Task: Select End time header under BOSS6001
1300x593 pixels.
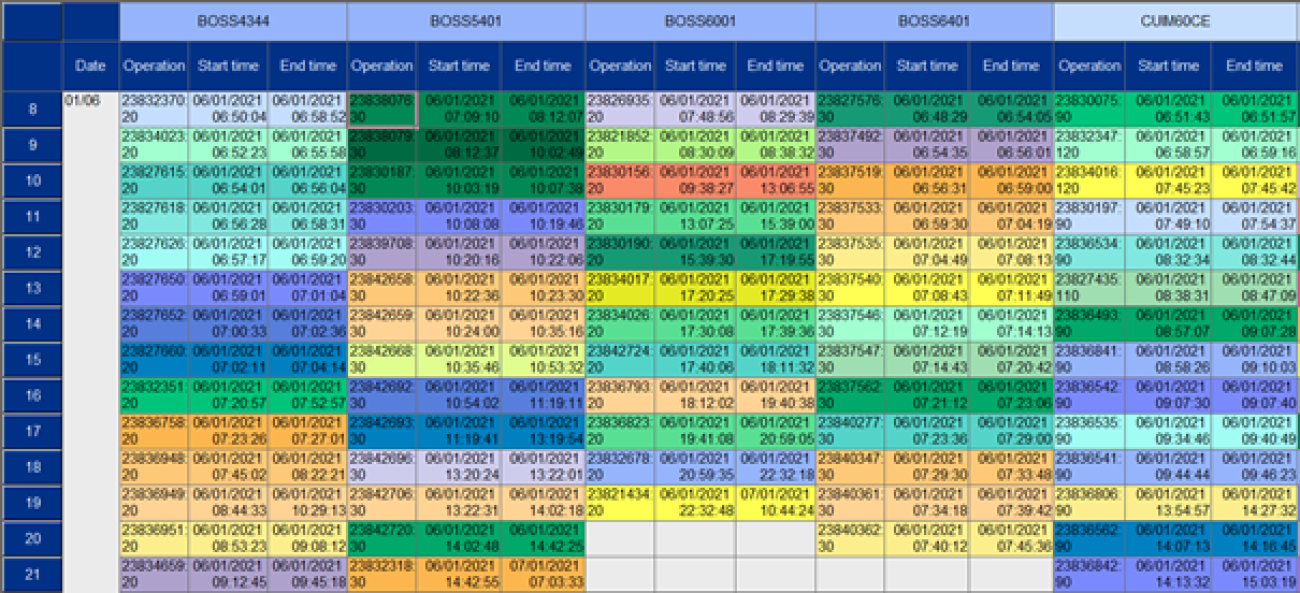Action: click(x=775, y=66)
